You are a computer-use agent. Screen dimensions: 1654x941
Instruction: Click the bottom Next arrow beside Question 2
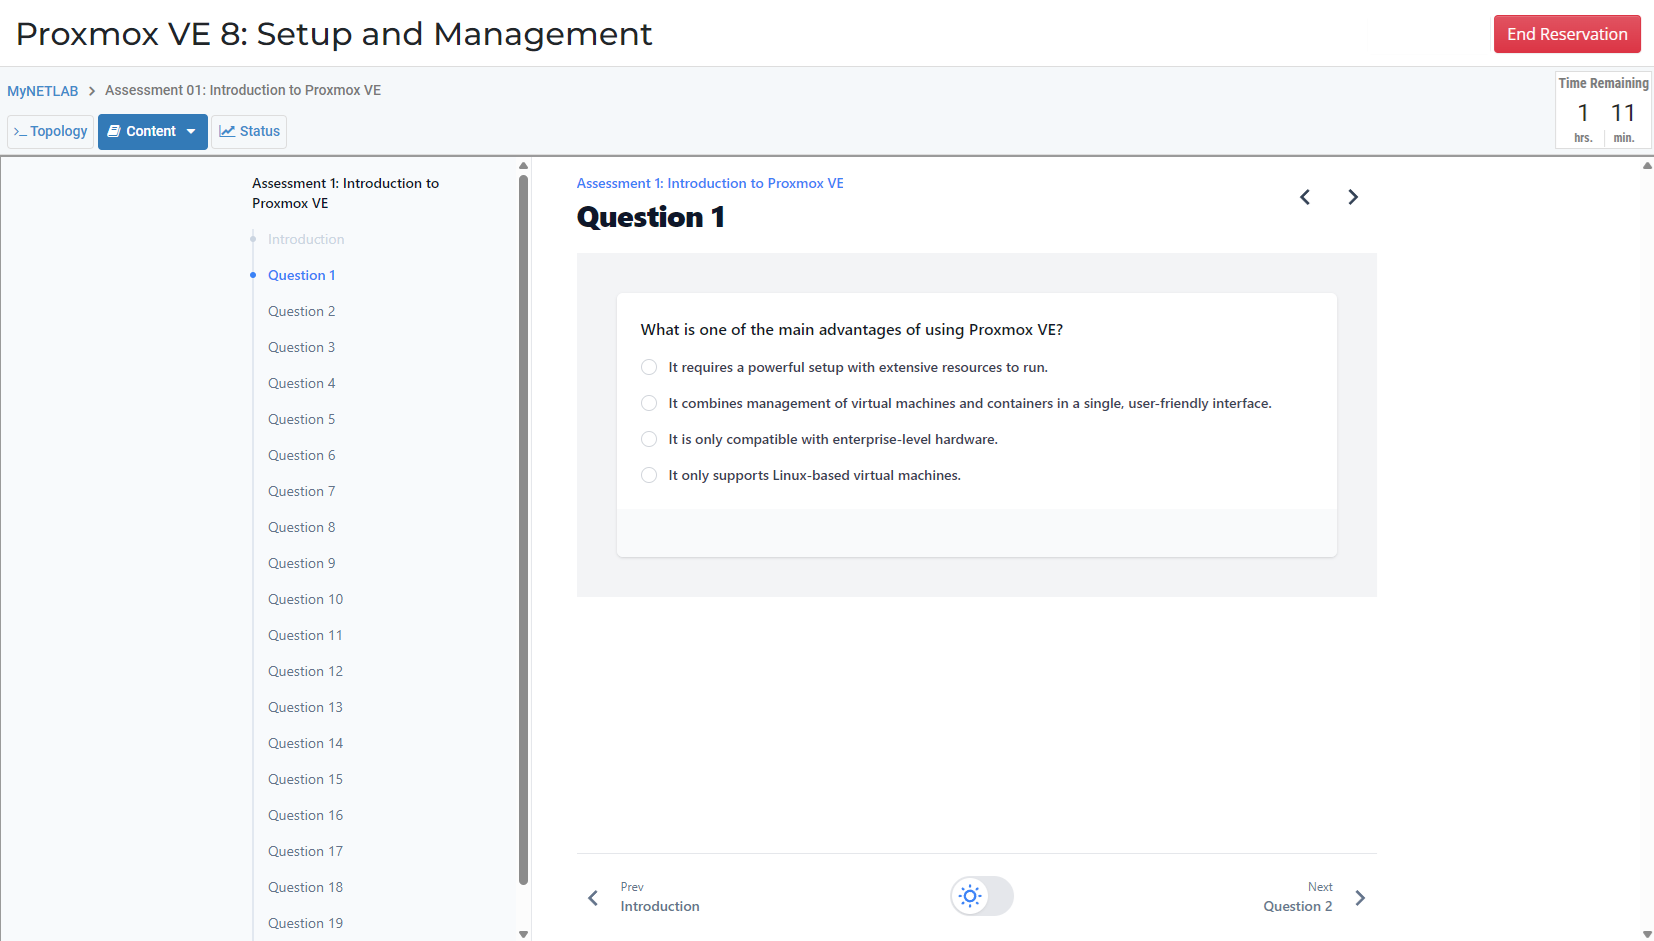(x=1360, y=898)
